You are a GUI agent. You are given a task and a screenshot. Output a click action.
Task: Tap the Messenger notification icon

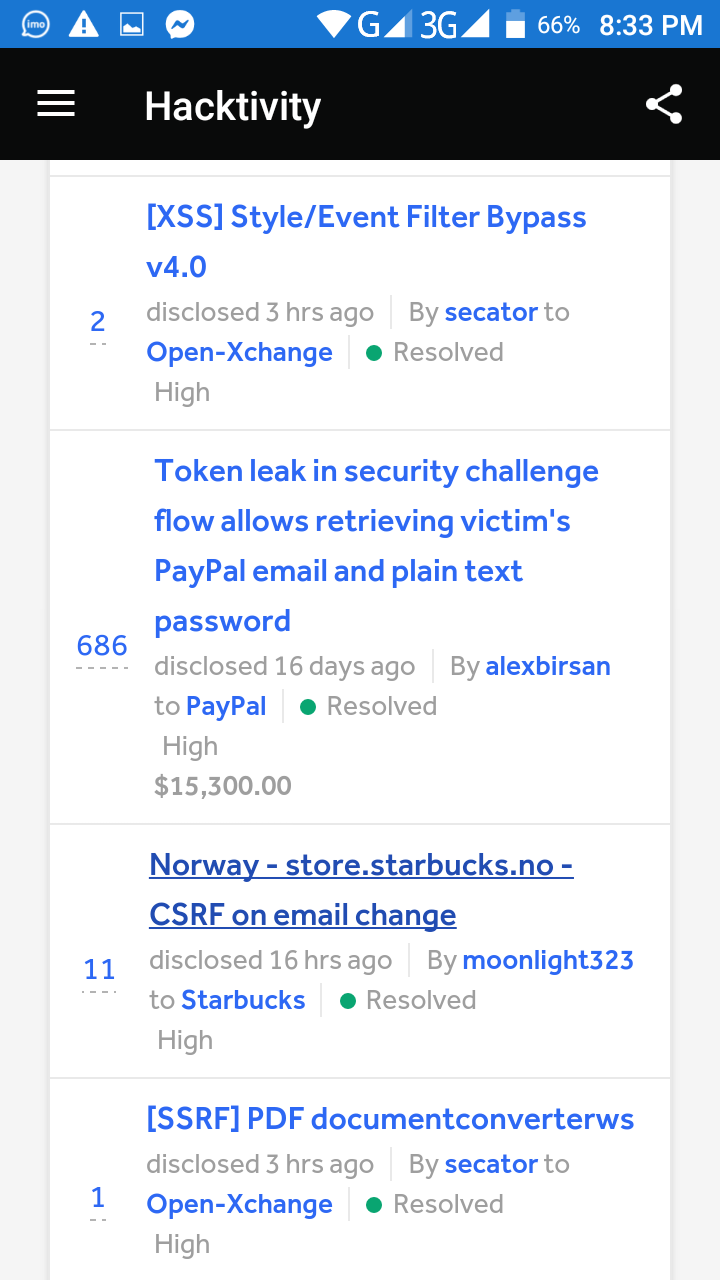tap(180, 24)
